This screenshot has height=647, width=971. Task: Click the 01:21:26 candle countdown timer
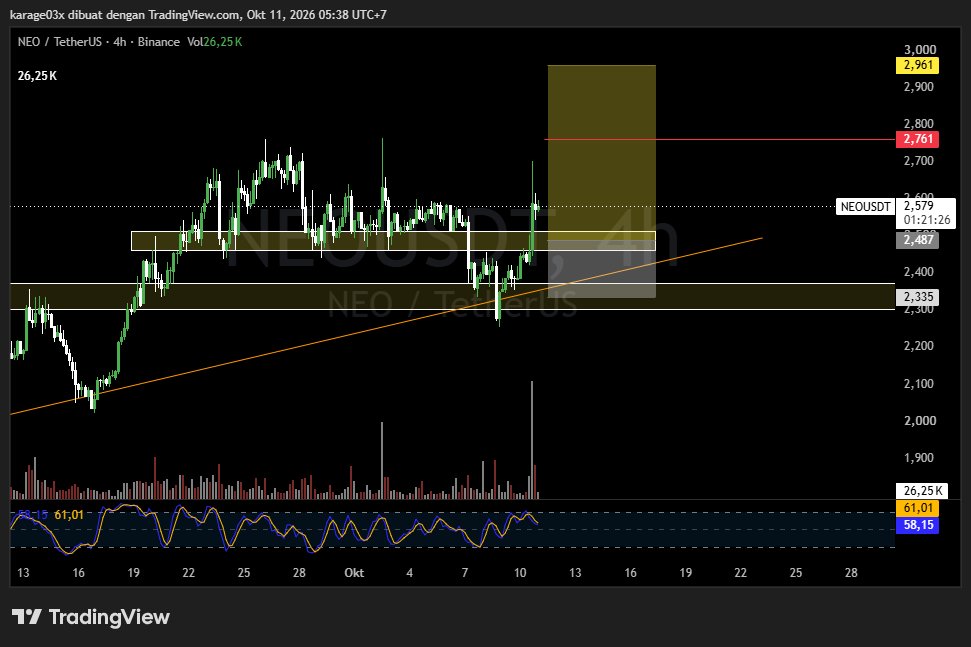tap(926, 220)
